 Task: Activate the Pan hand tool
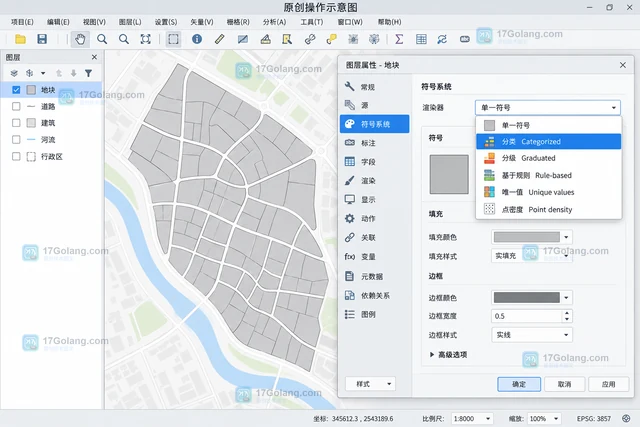(x=80, y=39)
